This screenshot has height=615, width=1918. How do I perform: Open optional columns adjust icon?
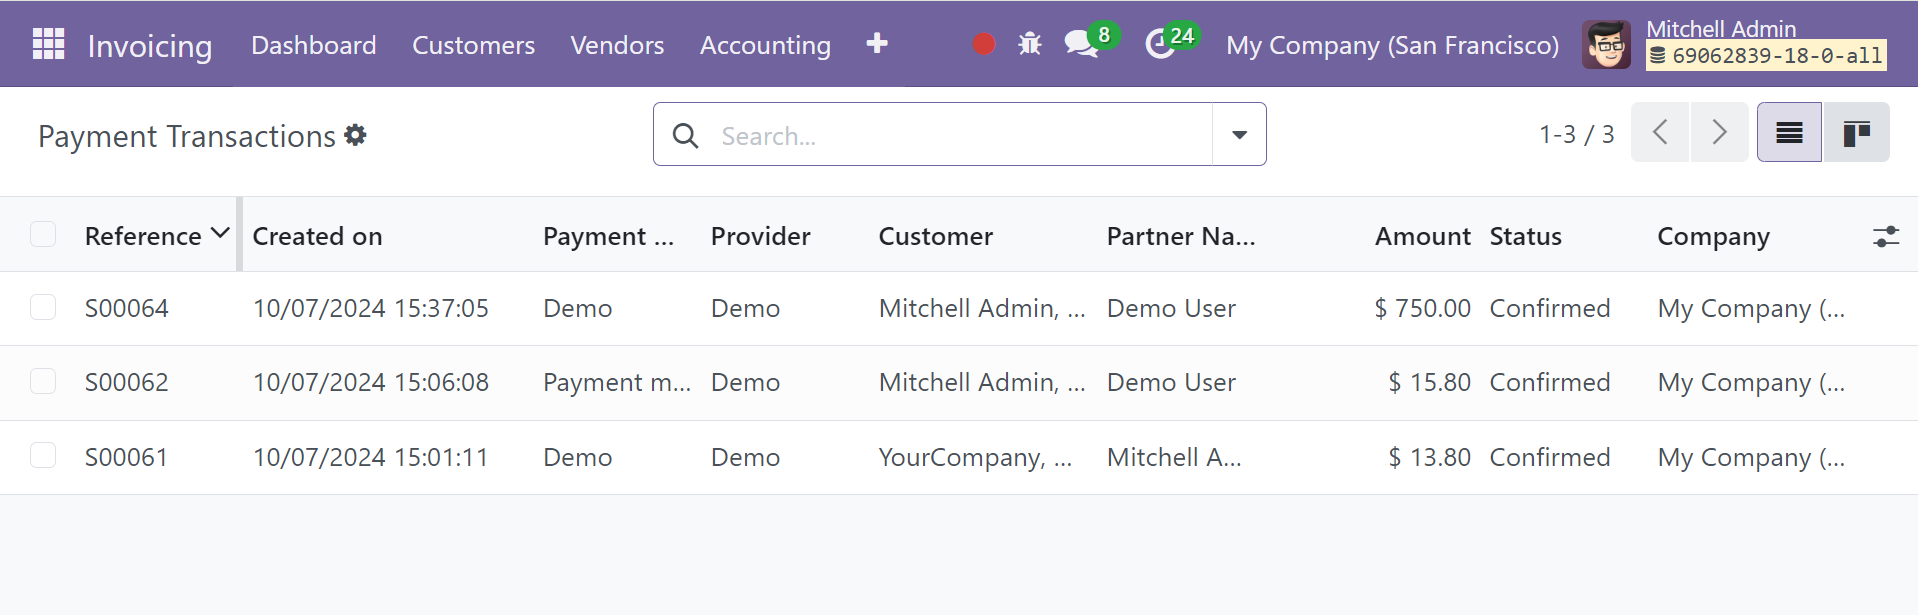pos(1886,236)
